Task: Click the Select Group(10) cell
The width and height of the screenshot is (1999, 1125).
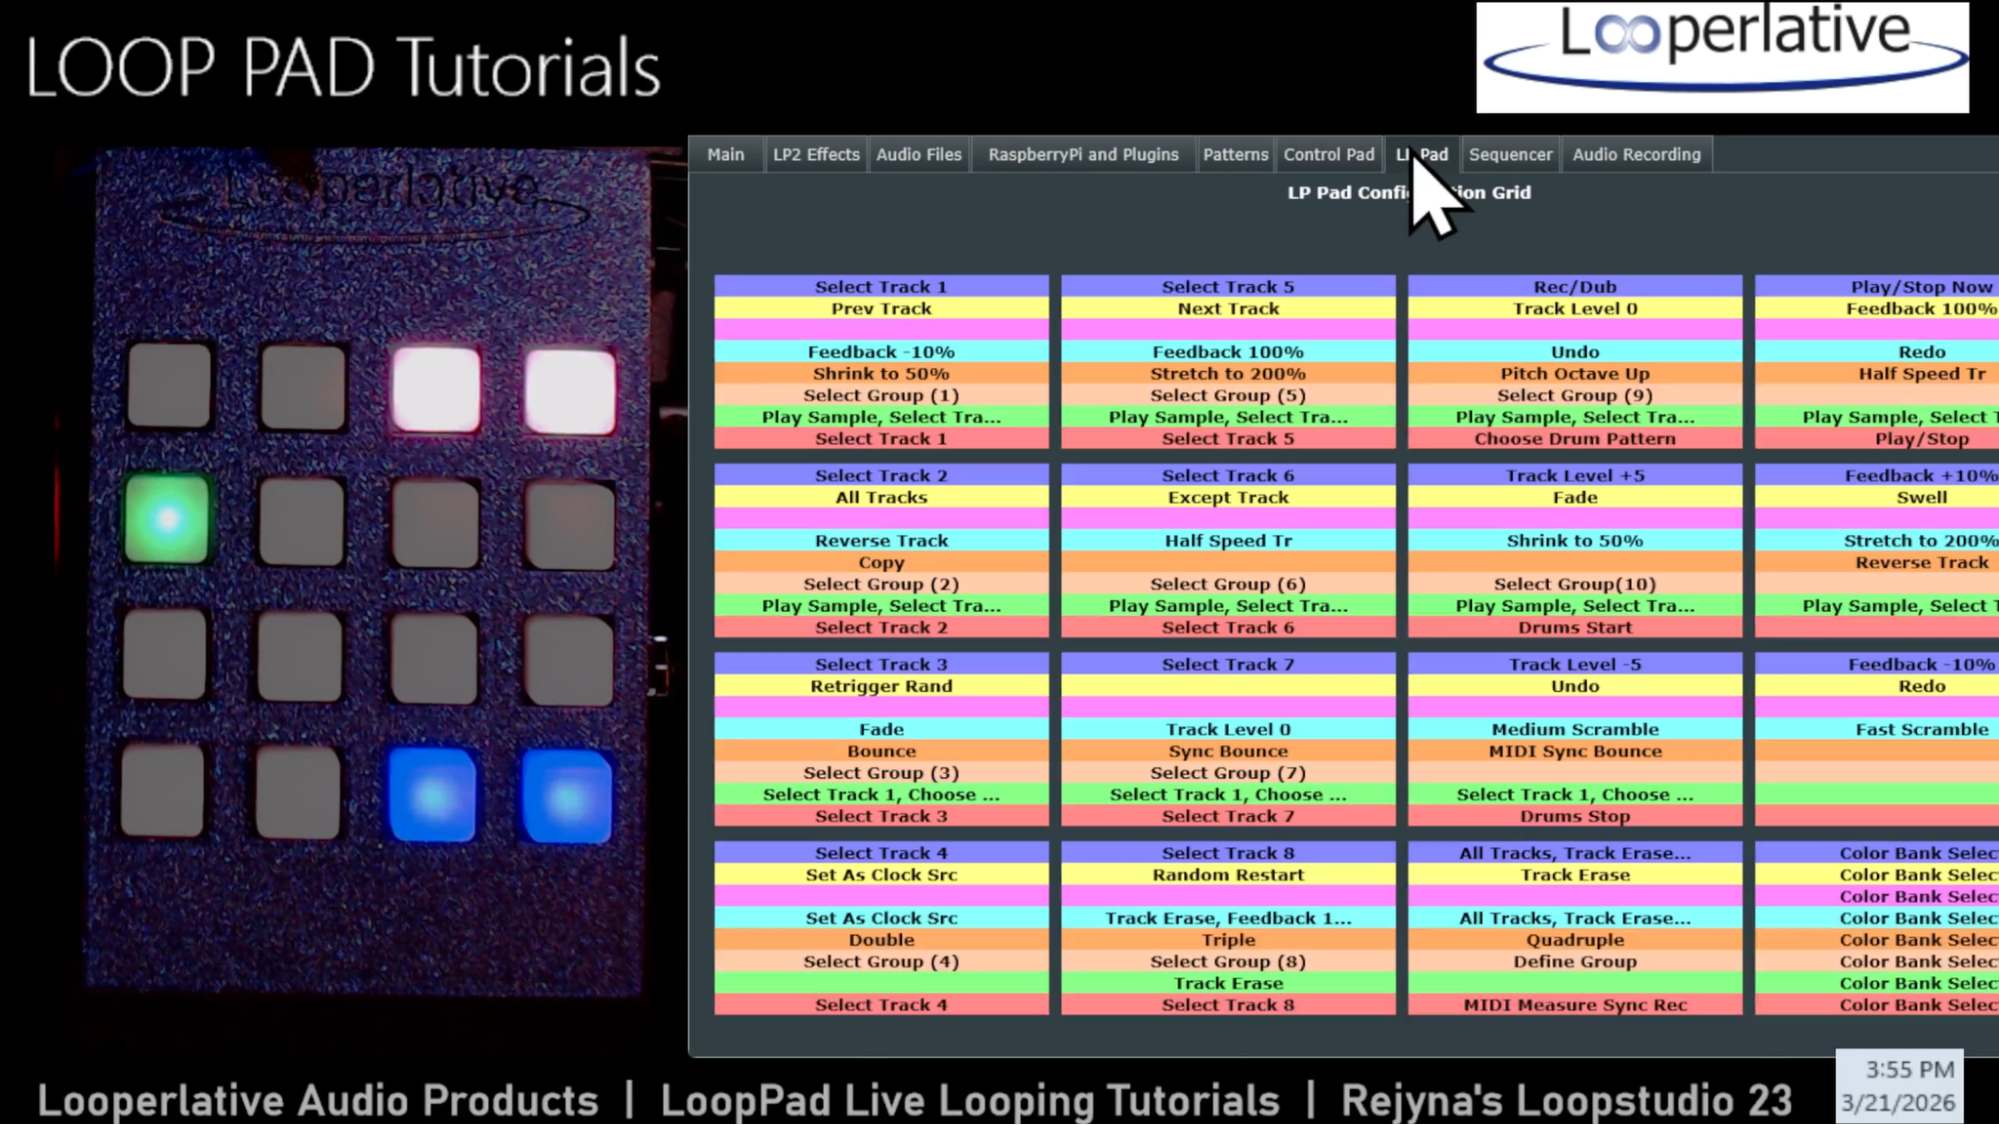Action: [1575, 585]
